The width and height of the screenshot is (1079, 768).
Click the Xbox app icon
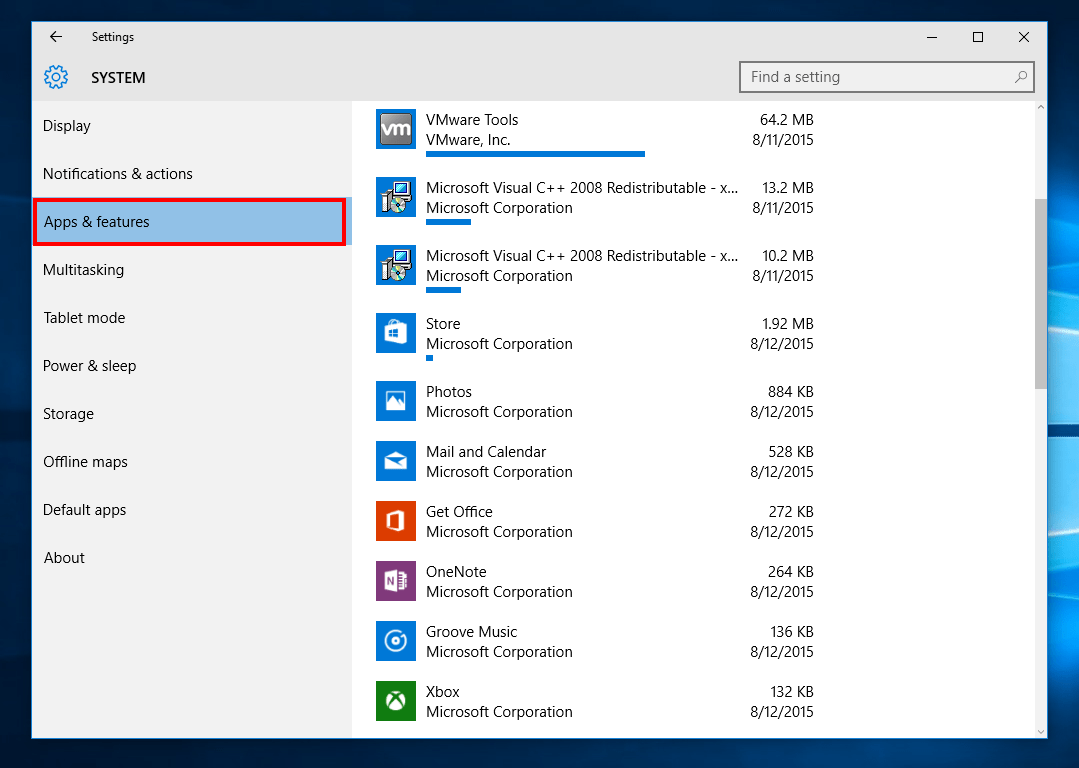[x=395, y=701]
